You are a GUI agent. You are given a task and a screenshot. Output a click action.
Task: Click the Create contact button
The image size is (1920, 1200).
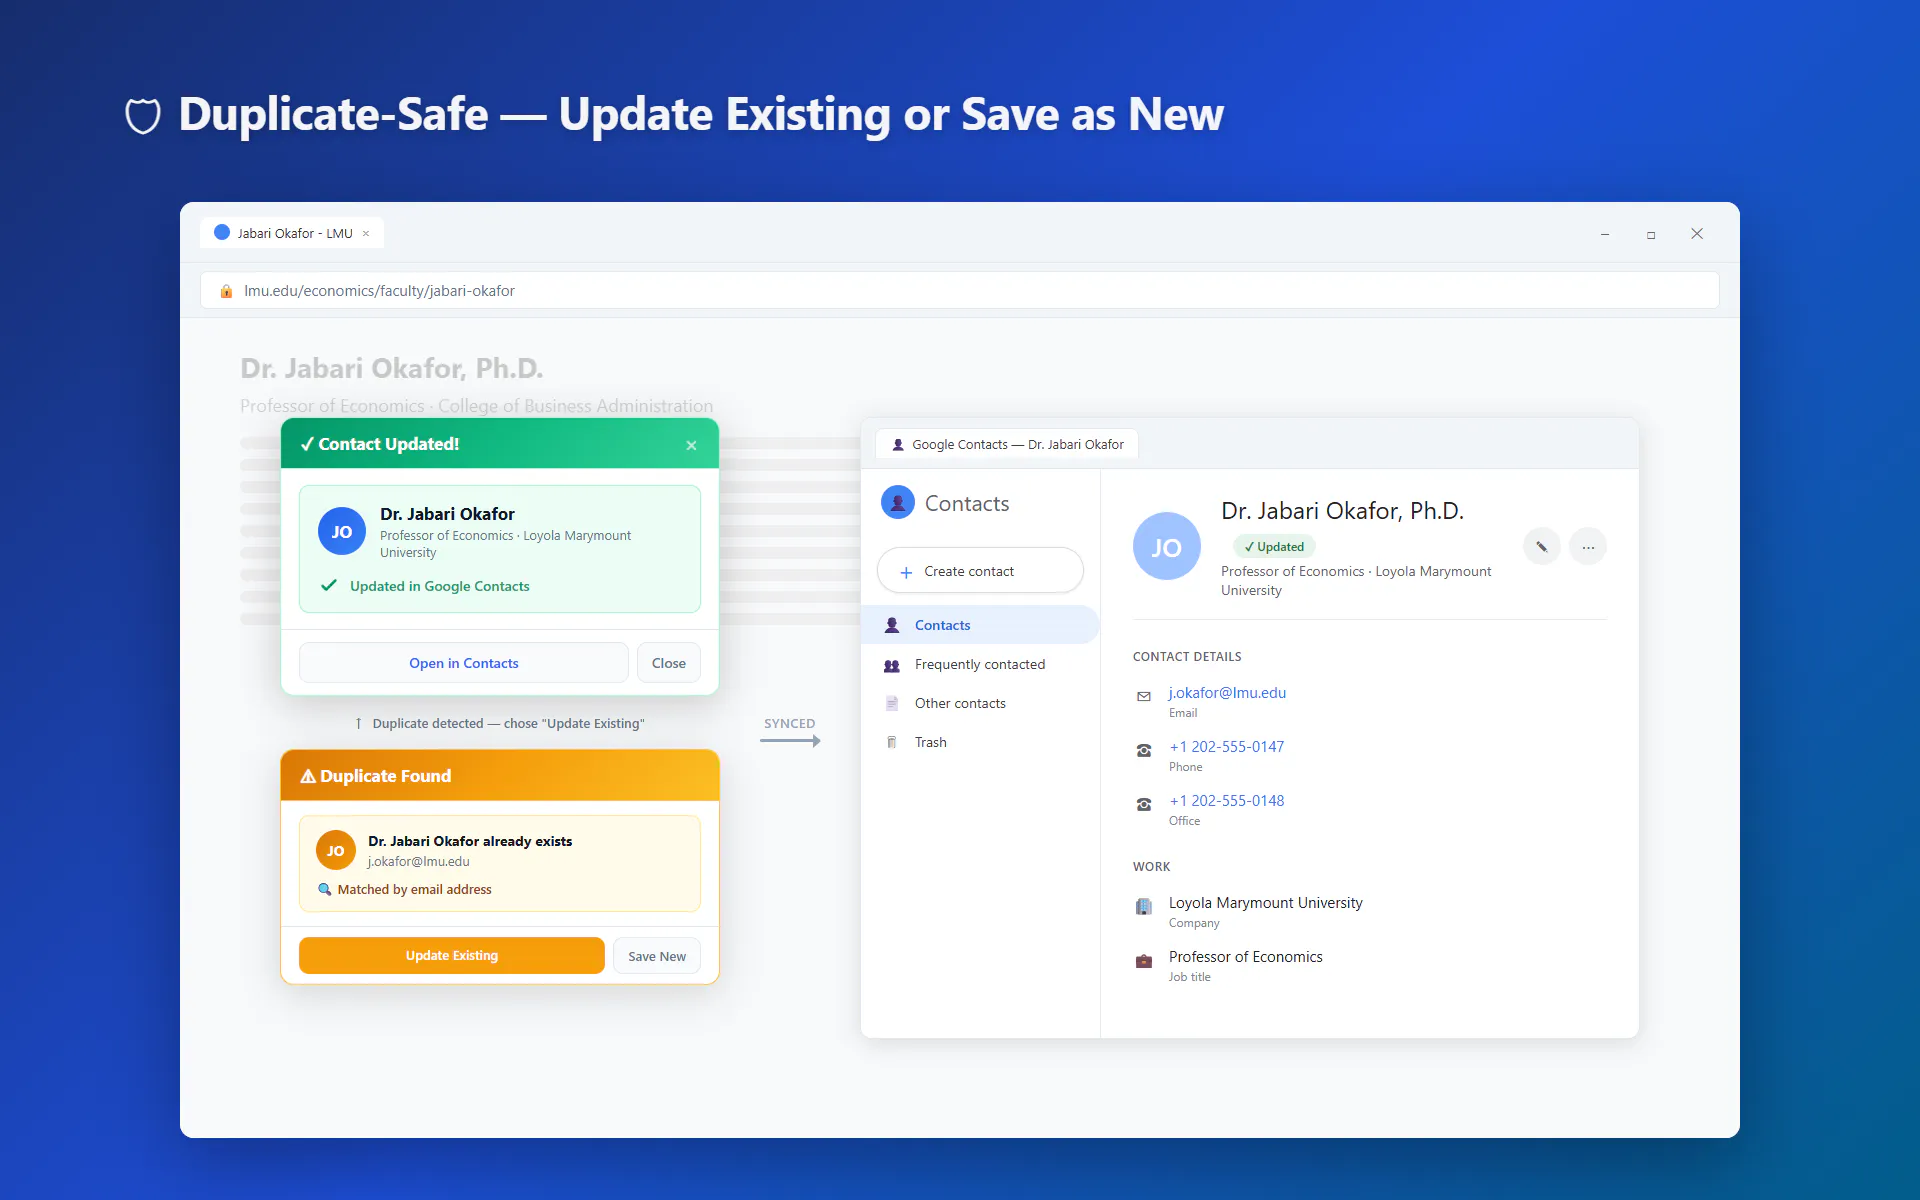pos(980,571)
